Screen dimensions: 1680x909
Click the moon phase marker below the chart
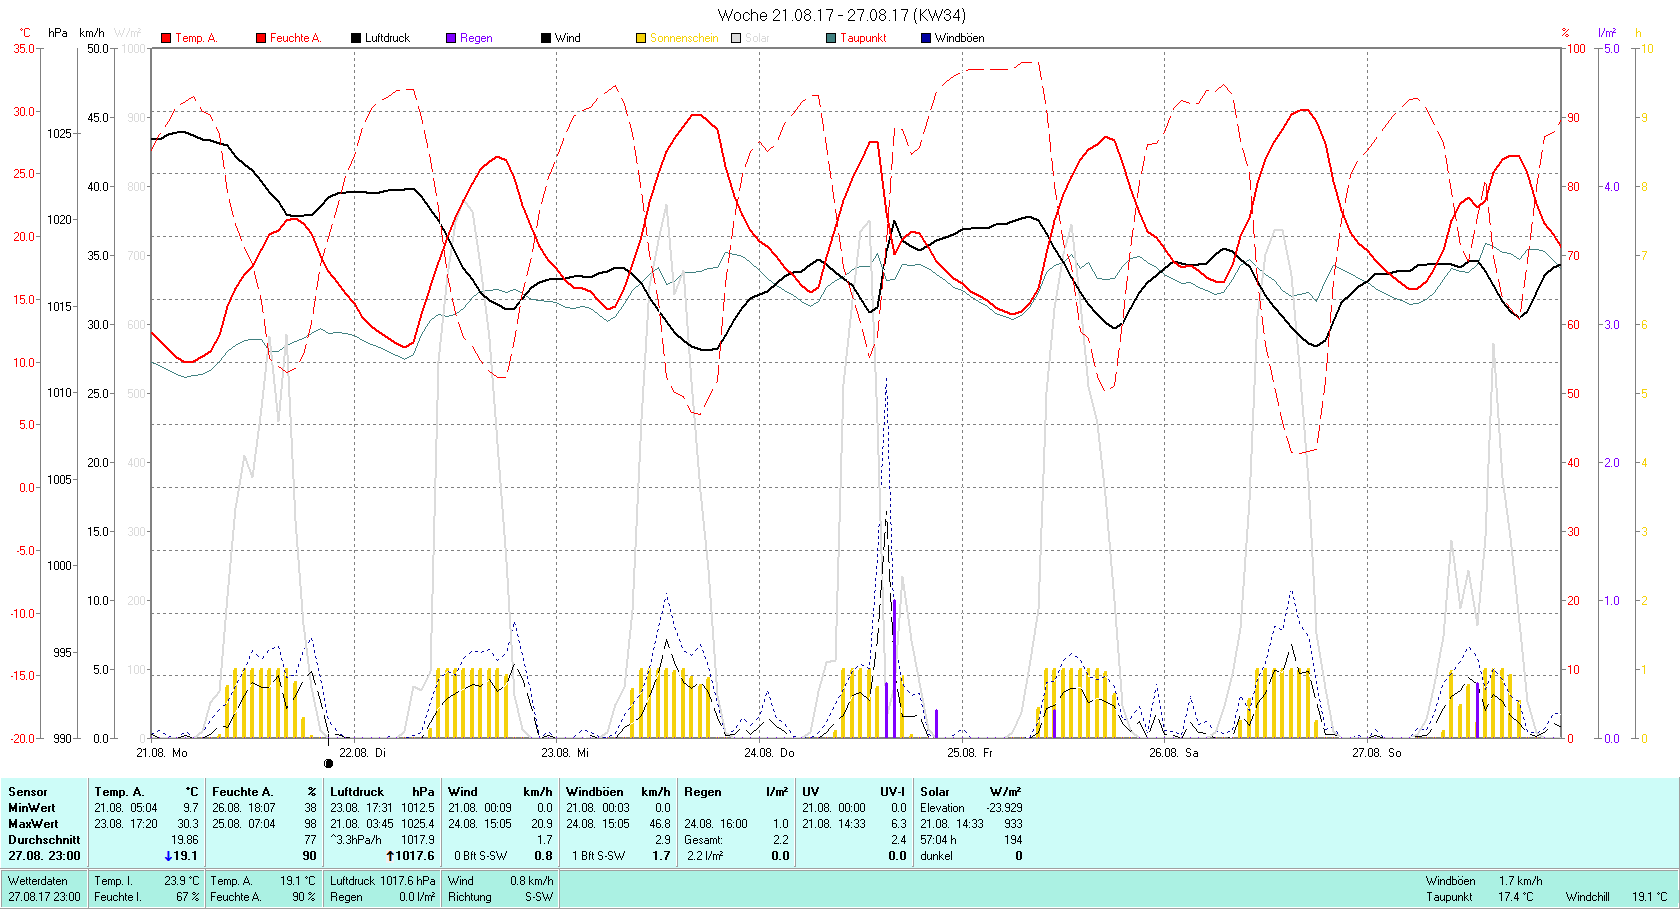click(x=329, y=764)
